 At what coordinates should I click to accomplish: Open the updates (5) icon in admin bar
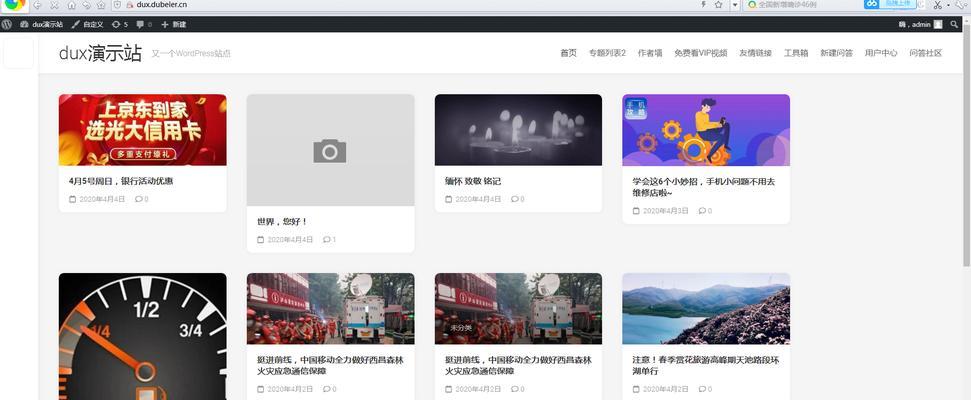(x=120, y=24)
